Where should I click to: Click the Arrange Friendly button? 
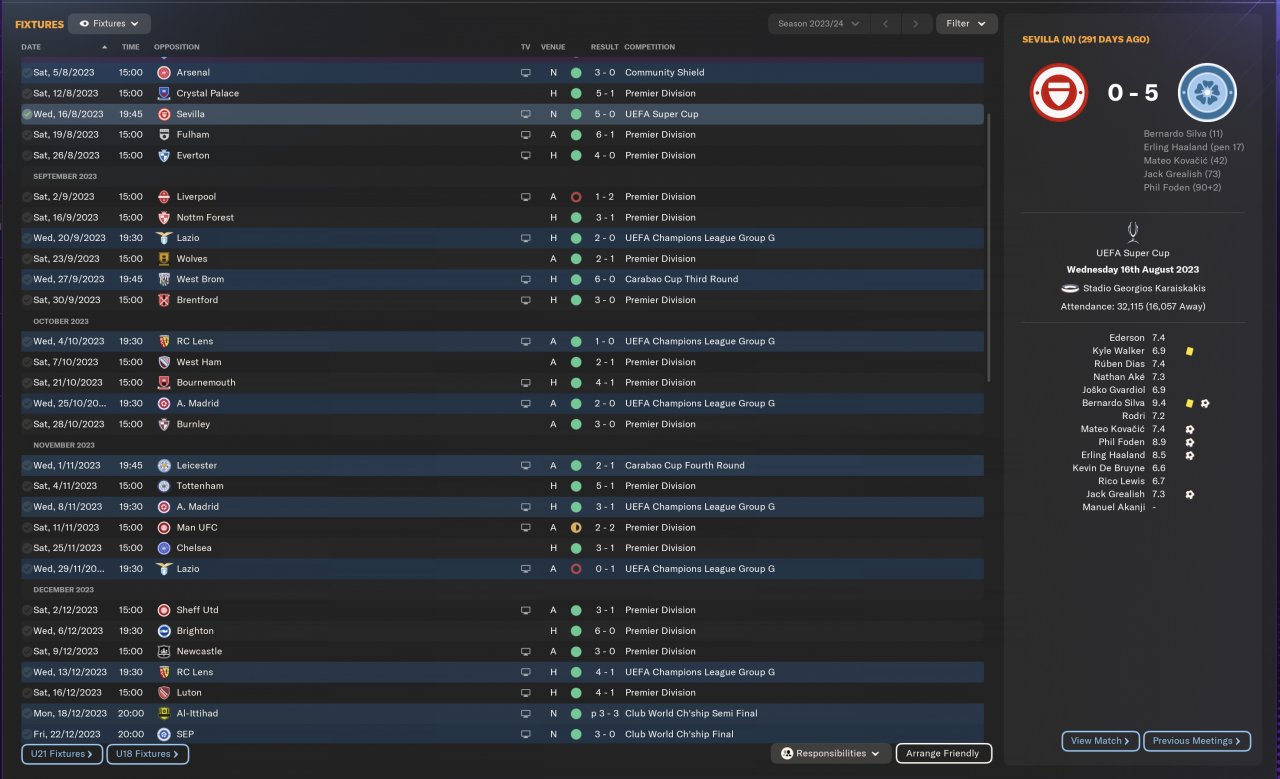click(x=944, y=753)
